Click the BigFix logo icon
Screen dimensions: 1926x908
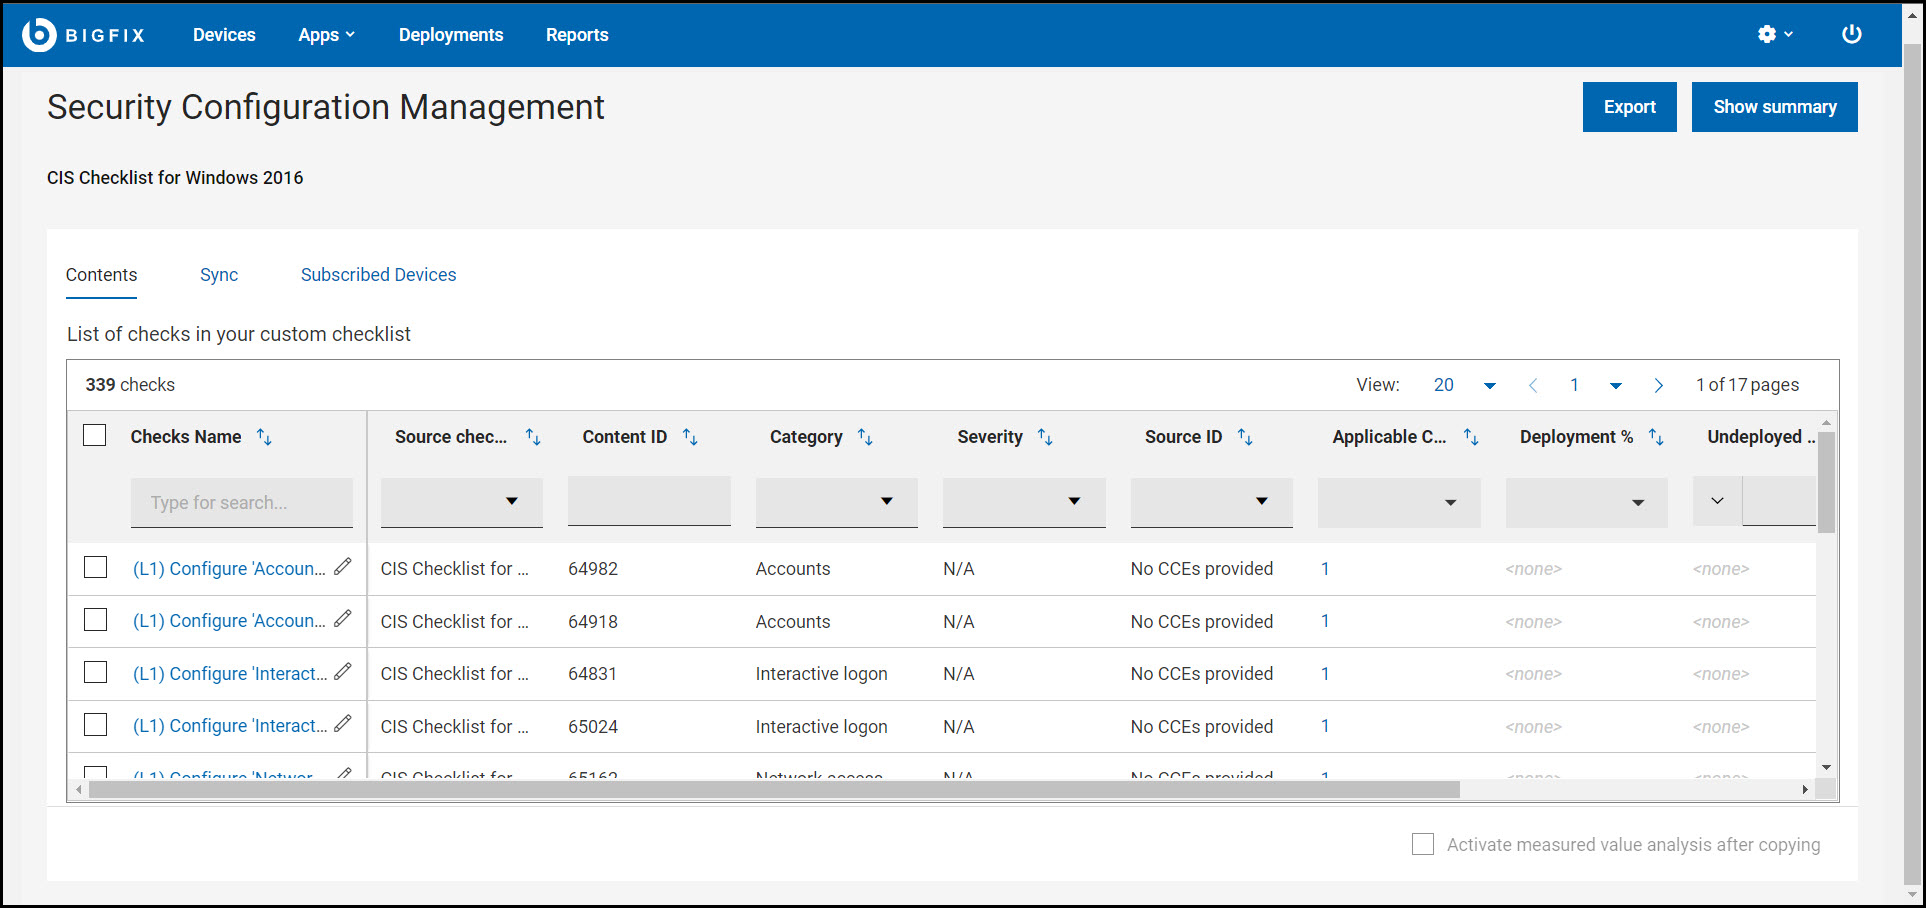click(x=39, y=35)
